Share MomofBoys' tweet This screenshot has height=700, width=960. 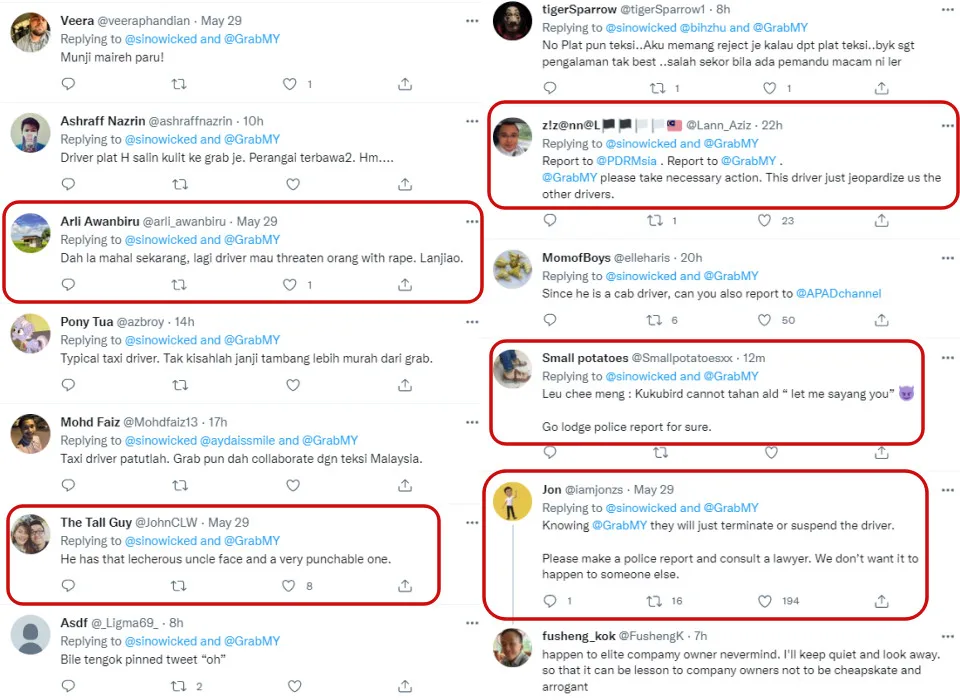click(x=881, y=320)
